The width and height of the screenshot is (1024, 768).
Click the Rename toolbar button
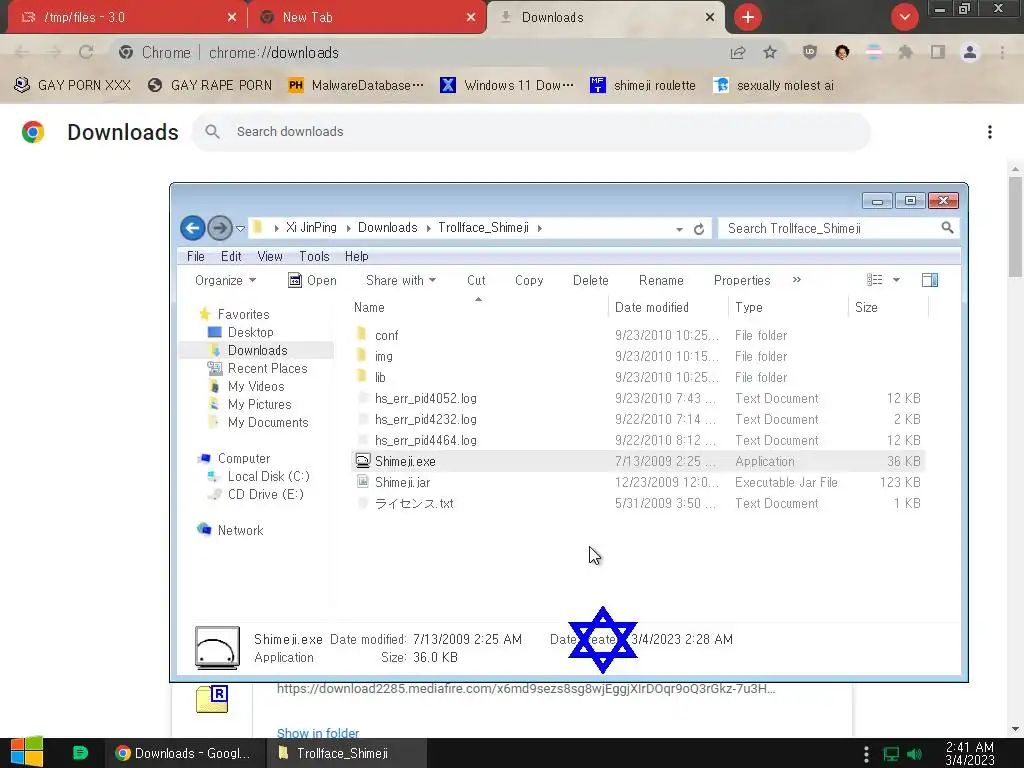pyautogui.click(x=661, y=280)
